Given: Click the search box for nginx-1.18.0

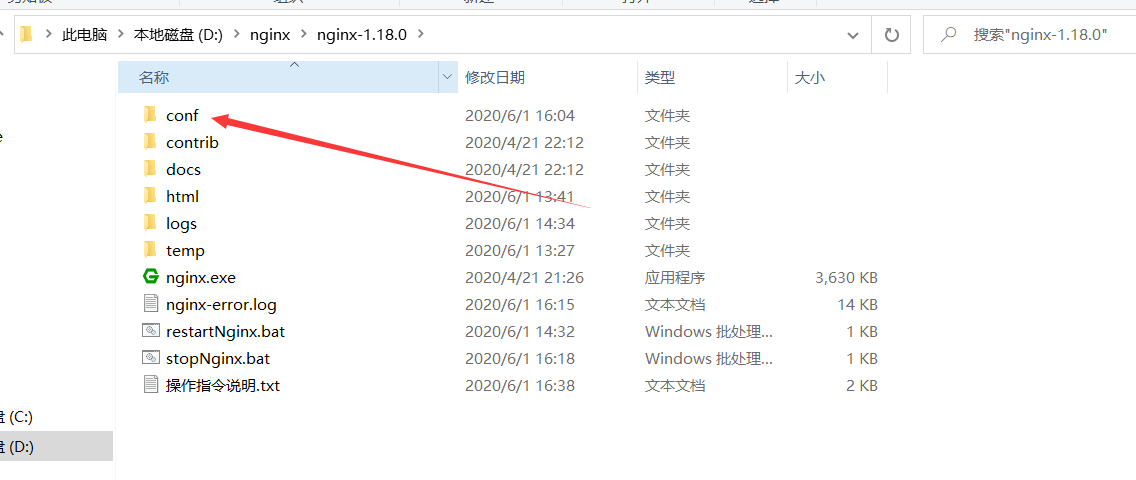Looking at the screenshot, I should [x=1030, y=35].
